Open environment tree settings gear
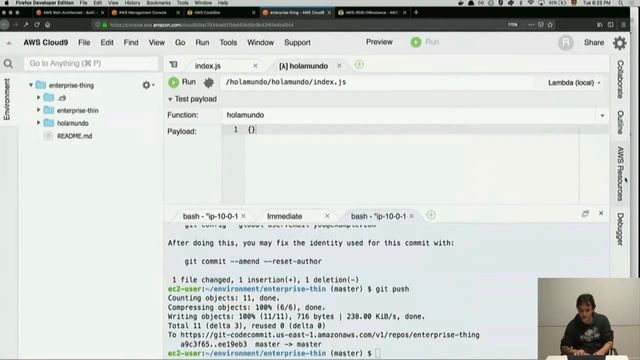The height and width of the screenshot is (360, 640). coord(148,85)
